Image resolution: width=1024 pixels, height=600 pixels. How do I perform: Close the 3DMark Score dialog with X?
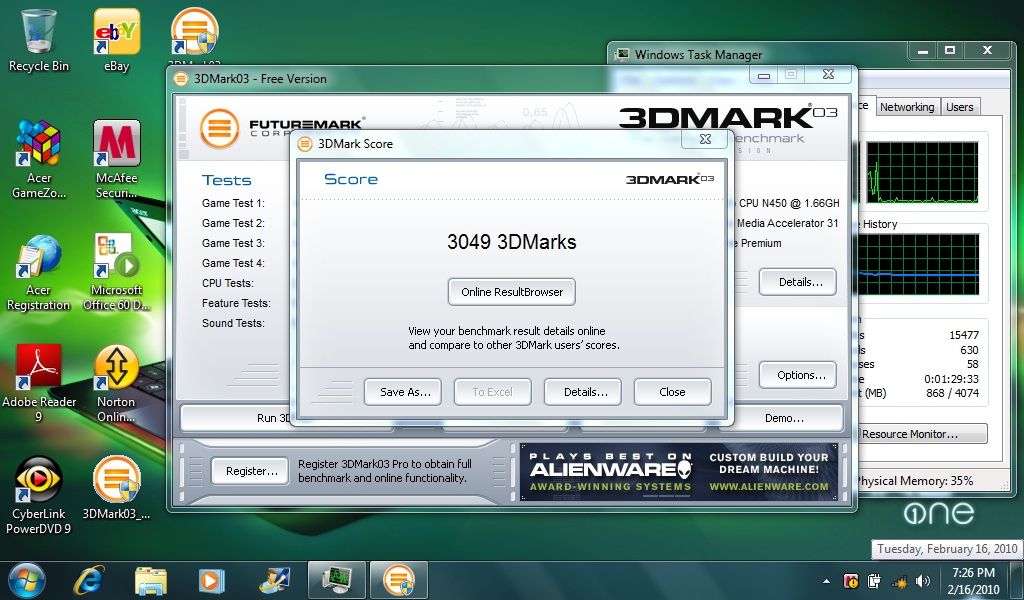click(705, 138)
